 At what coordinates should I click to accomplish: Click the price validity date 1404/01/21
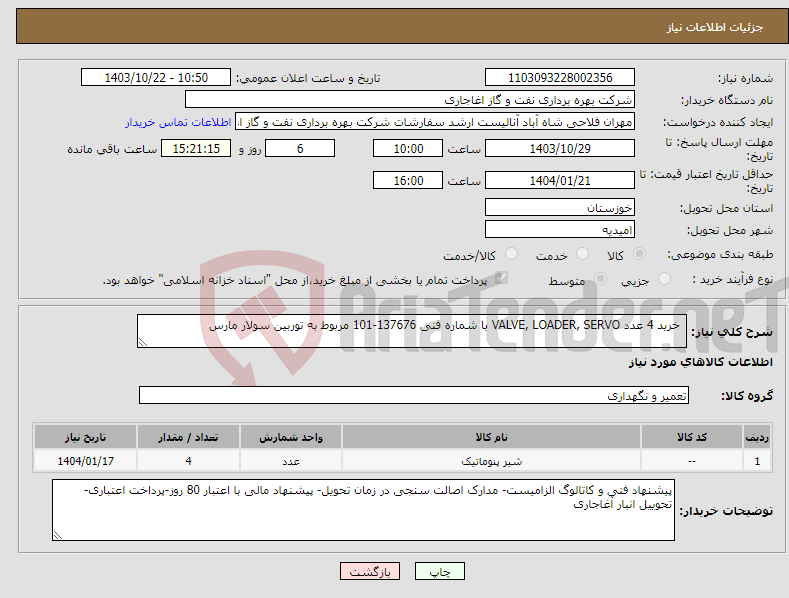tap(560, 180)
